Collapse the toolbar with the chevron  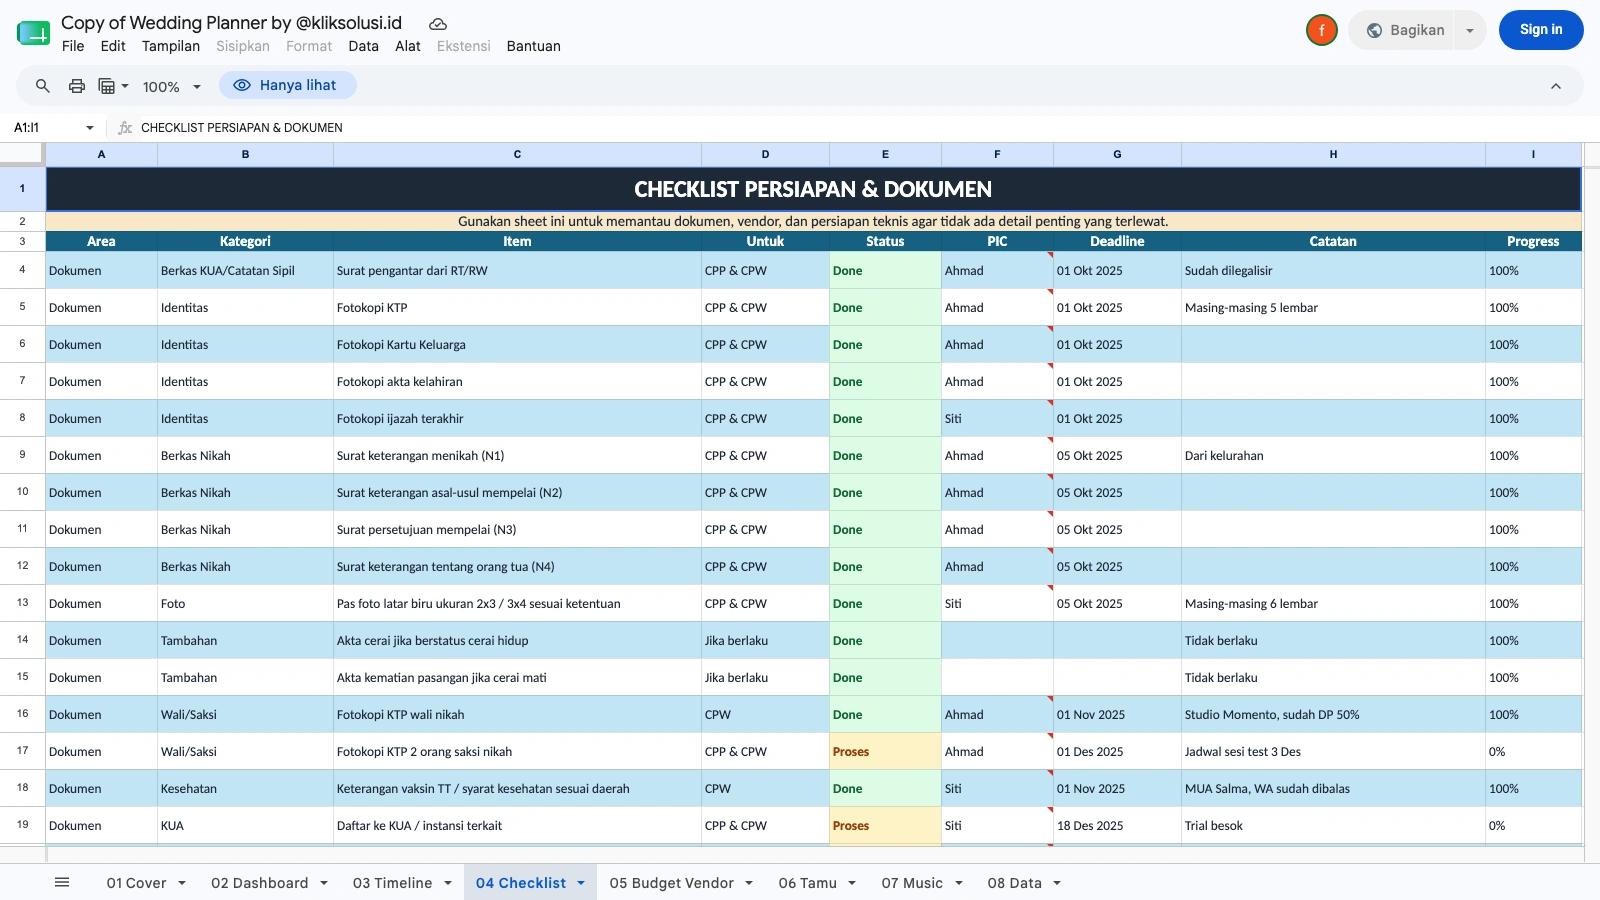pos(1556,86)
